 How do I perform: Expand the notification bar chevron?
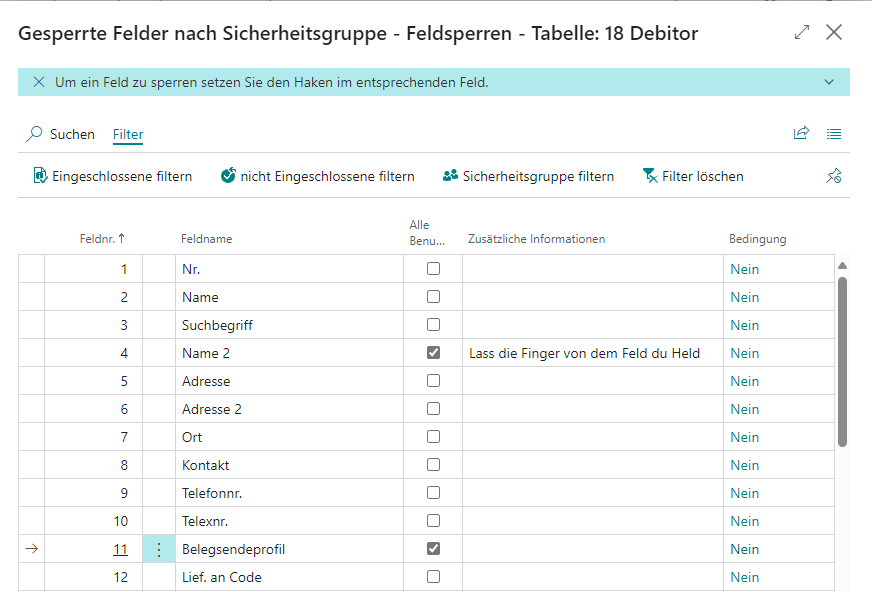pos(828,82)
